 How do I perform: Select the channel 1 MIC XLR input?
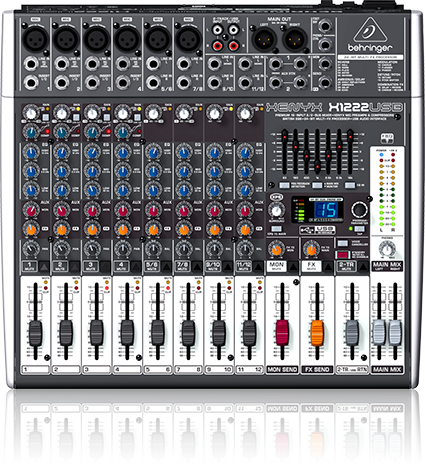(x=35, y=39)
